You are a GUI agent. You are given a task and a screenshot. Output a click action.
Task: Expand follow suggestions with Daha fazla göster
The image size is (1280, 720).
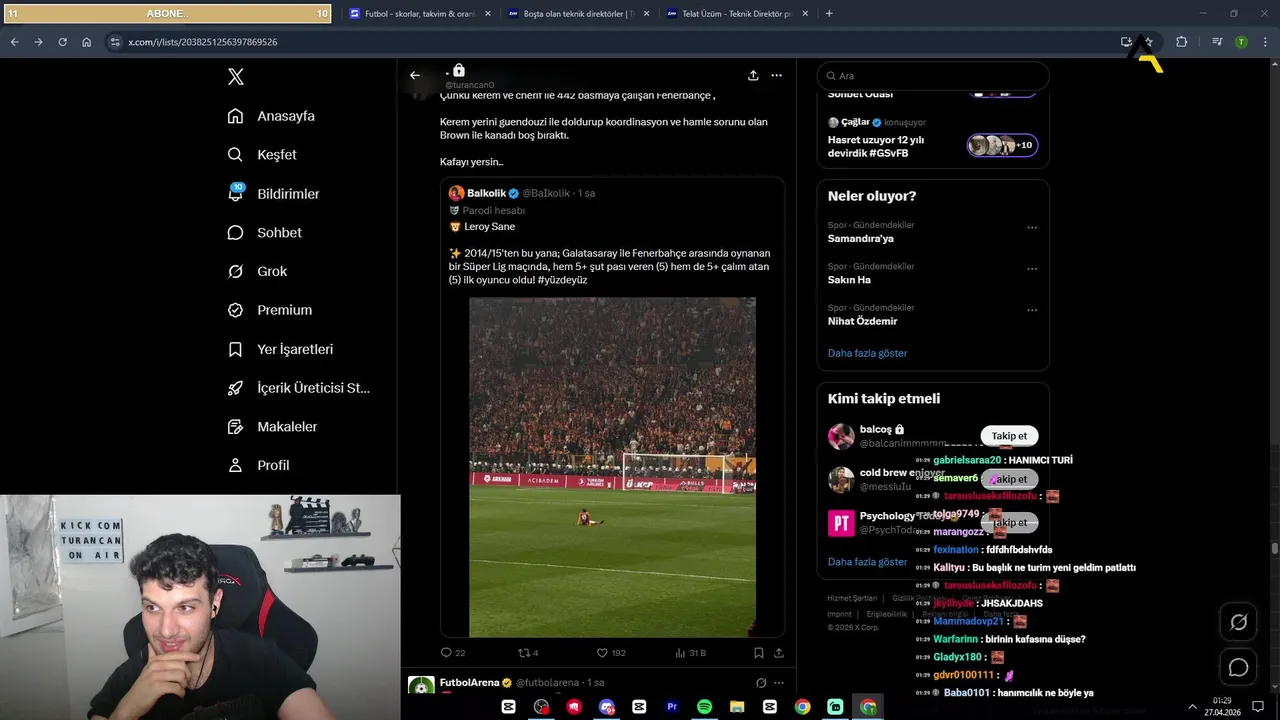(x=867, y=562)
